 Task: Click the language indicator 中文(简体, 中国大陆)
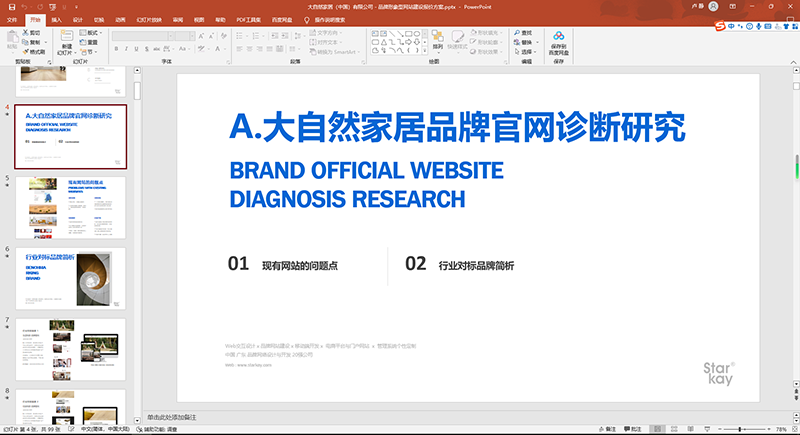(x=105, y=429)
